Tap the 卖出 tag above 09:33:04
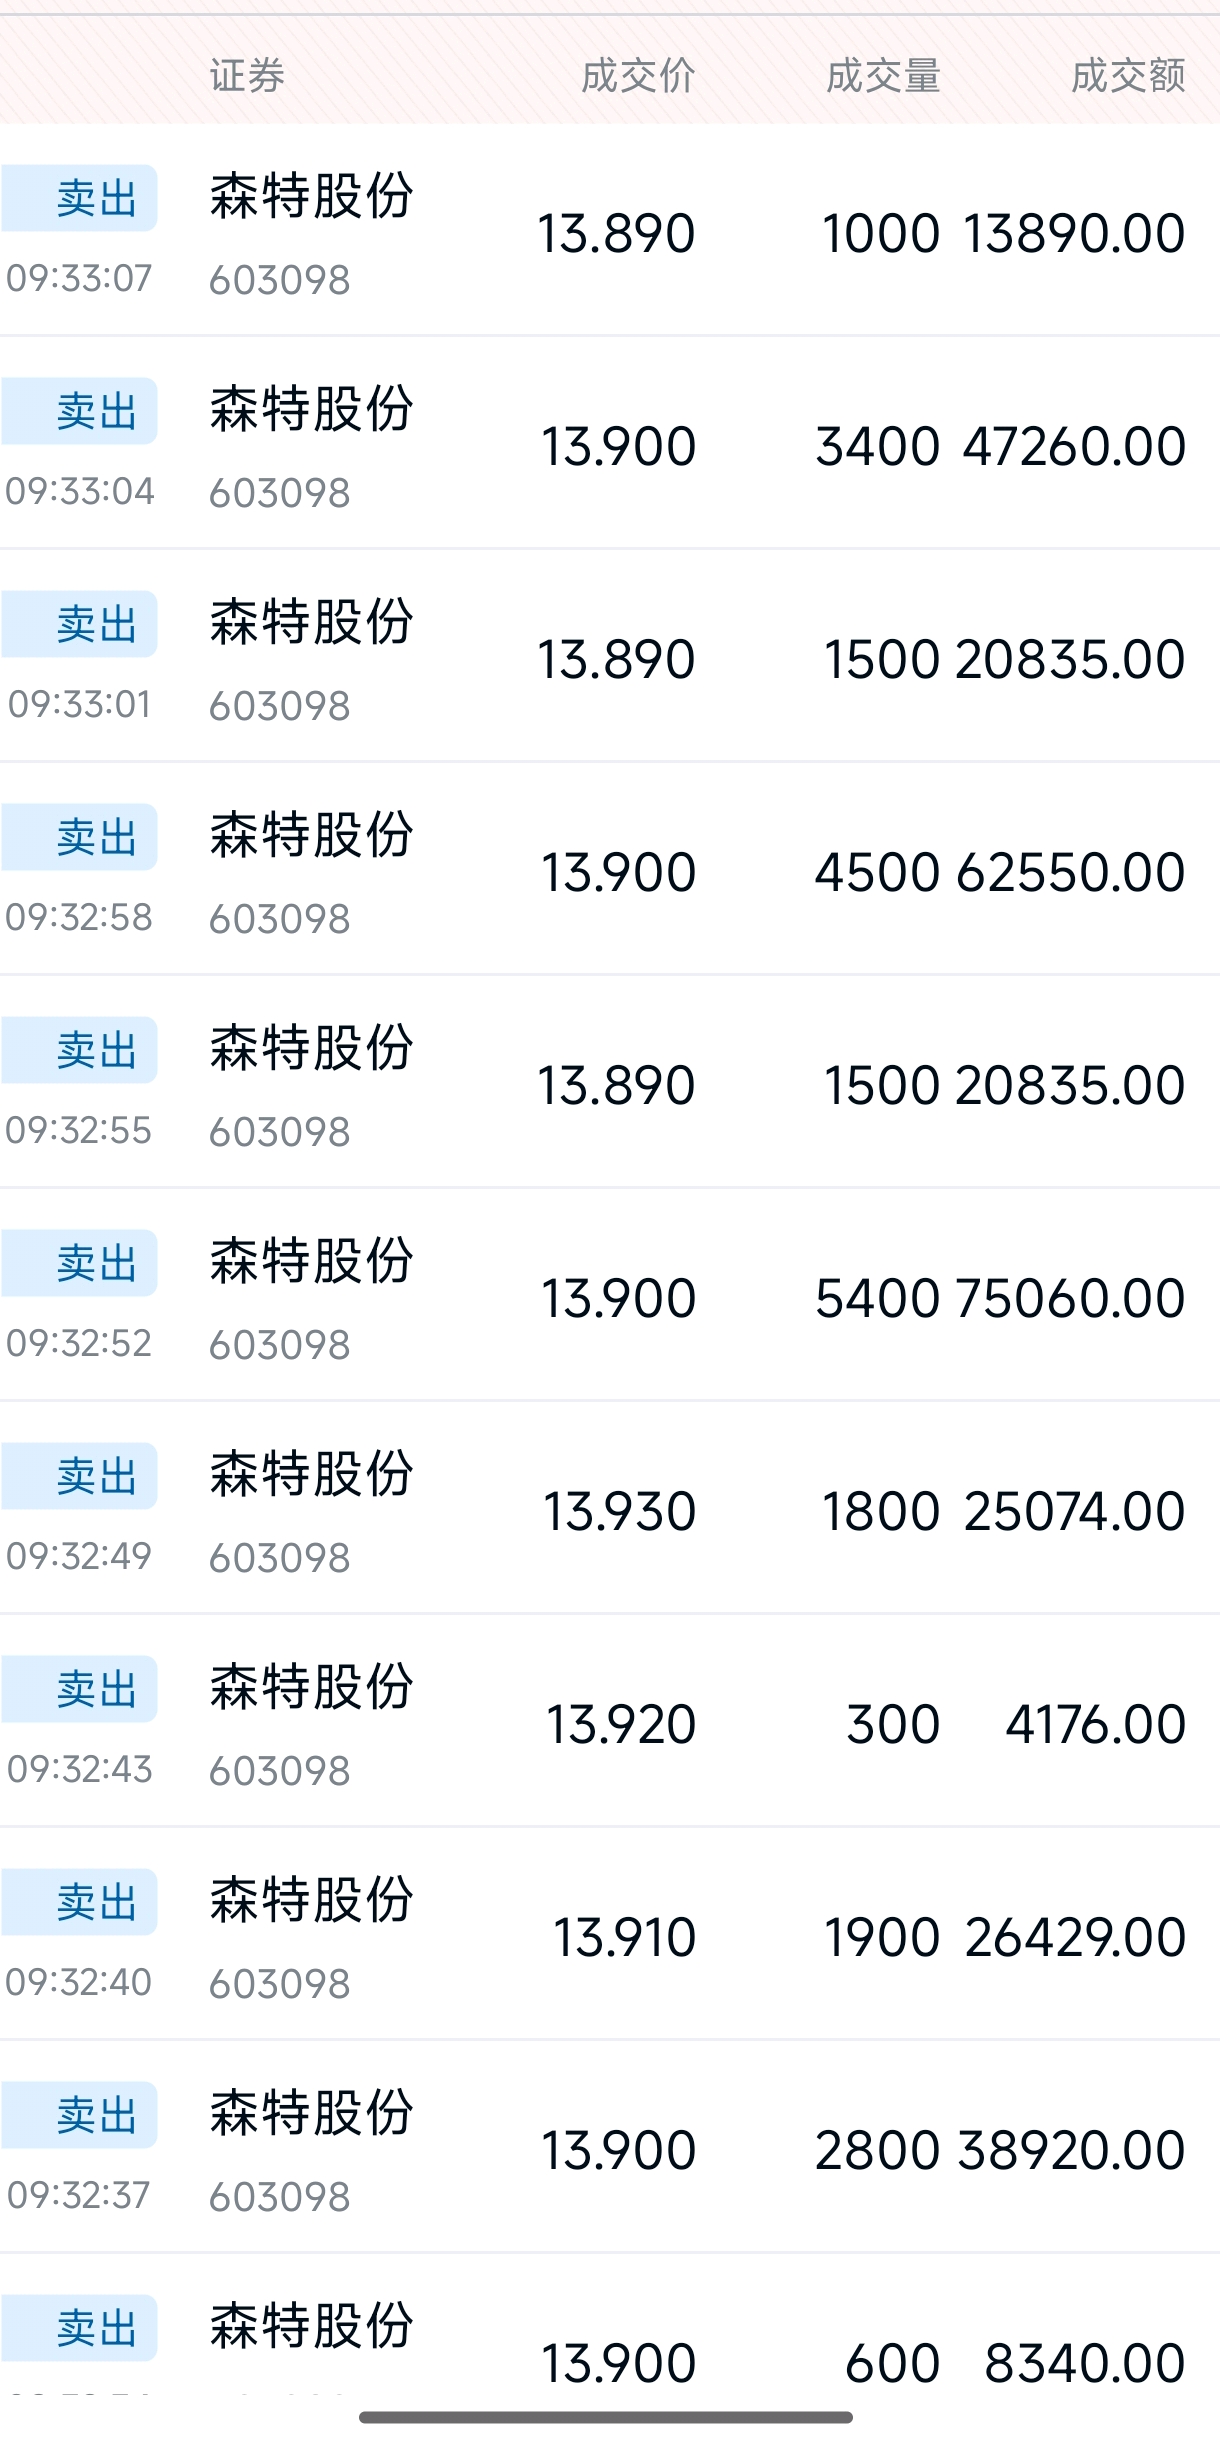1220x2447 pixels. tap(96, 411)
